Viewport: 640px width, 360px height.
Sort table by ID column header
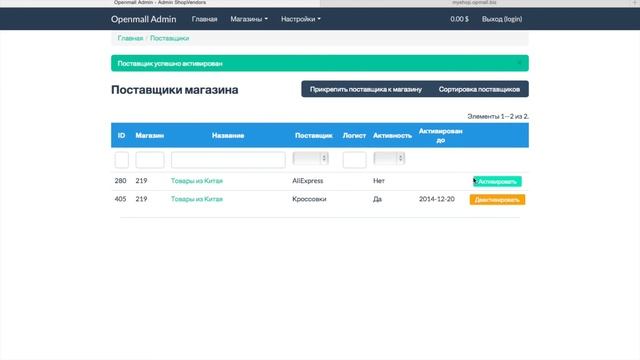click(x=121, y=135)
